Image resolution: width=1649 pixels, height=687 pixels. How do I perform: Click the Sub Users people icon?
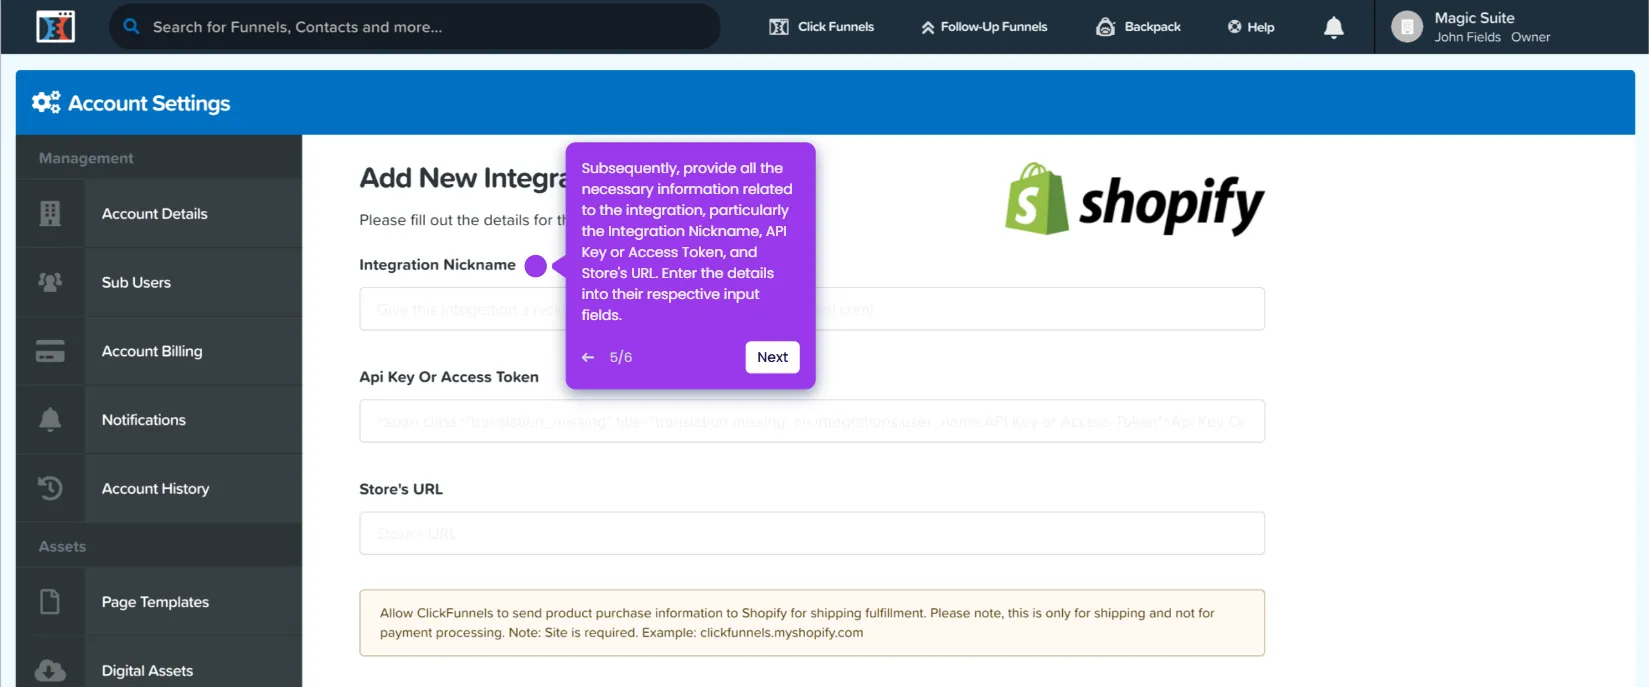pyautogui.click(x=50, y=282)
